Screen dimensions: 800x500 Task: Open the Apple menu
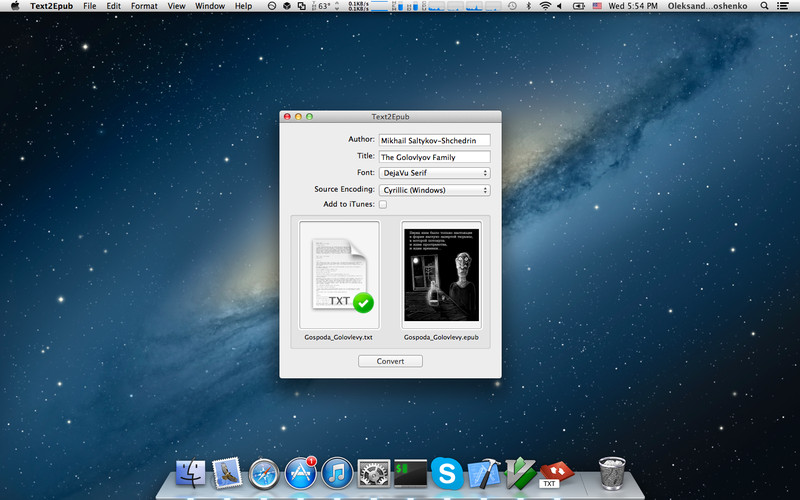pyautogui.click(x=15, y=6)
